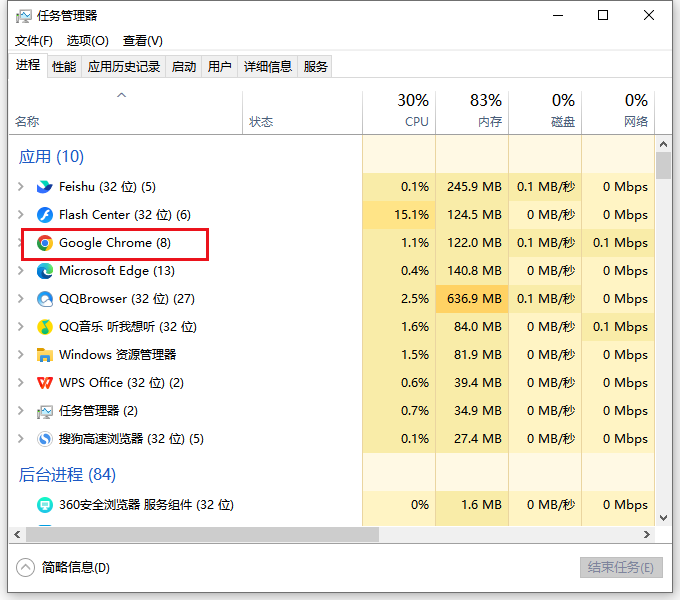Select the Microsoft Edge (13) row
This screenshot has height=600, width=680.
(x=331, y=271)
